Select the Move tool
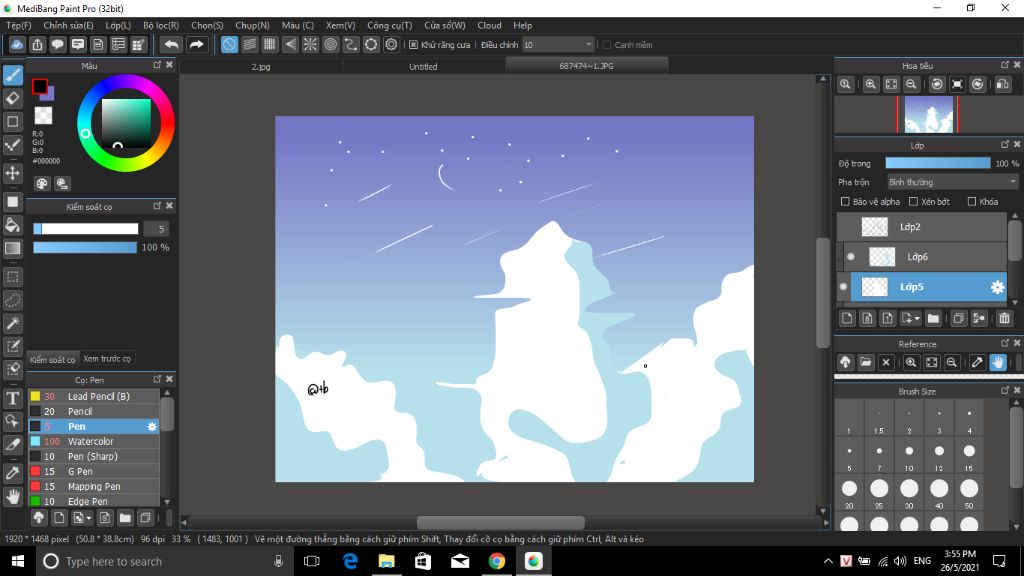The height and width of the screenshot is (576, 1024). 13,173
